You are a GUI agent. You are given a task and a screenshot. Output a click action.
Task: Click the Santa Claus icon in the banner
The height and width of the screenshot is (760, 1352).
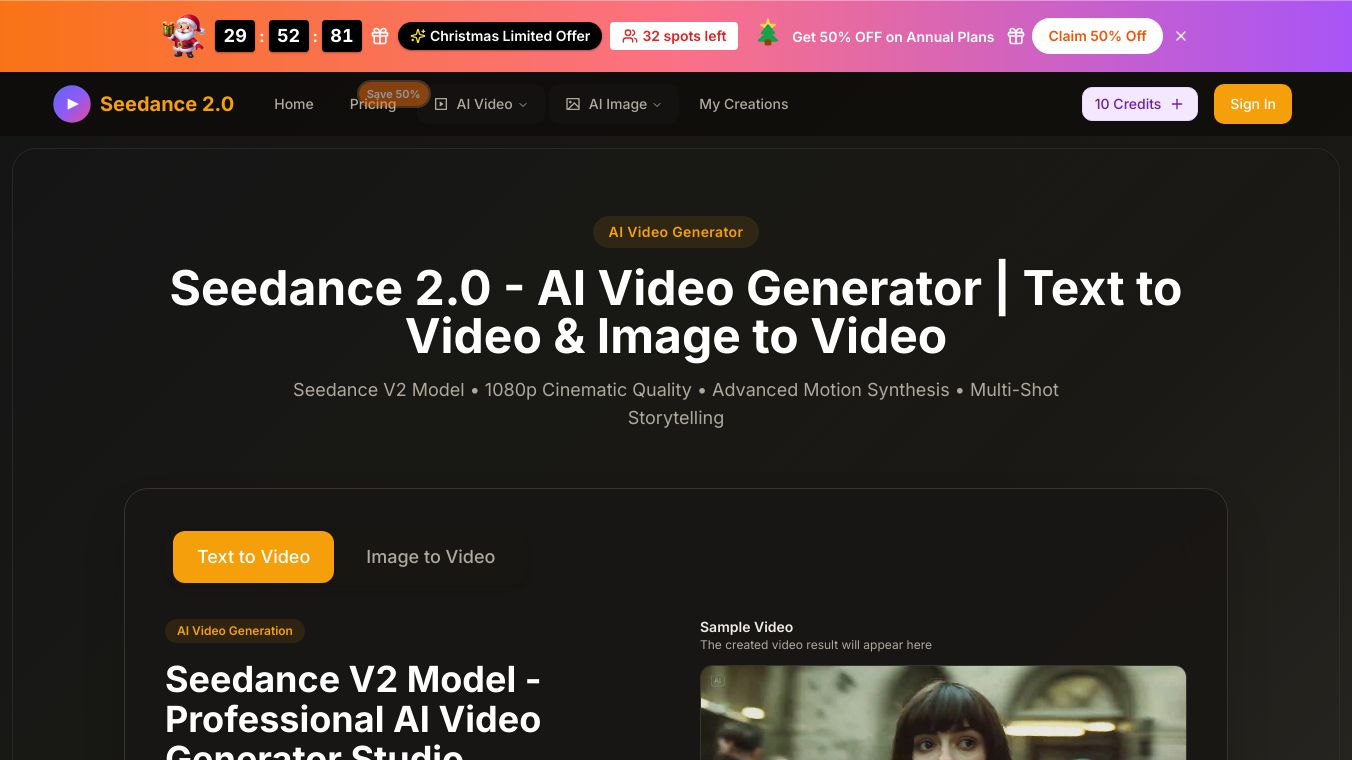(183, 34)
